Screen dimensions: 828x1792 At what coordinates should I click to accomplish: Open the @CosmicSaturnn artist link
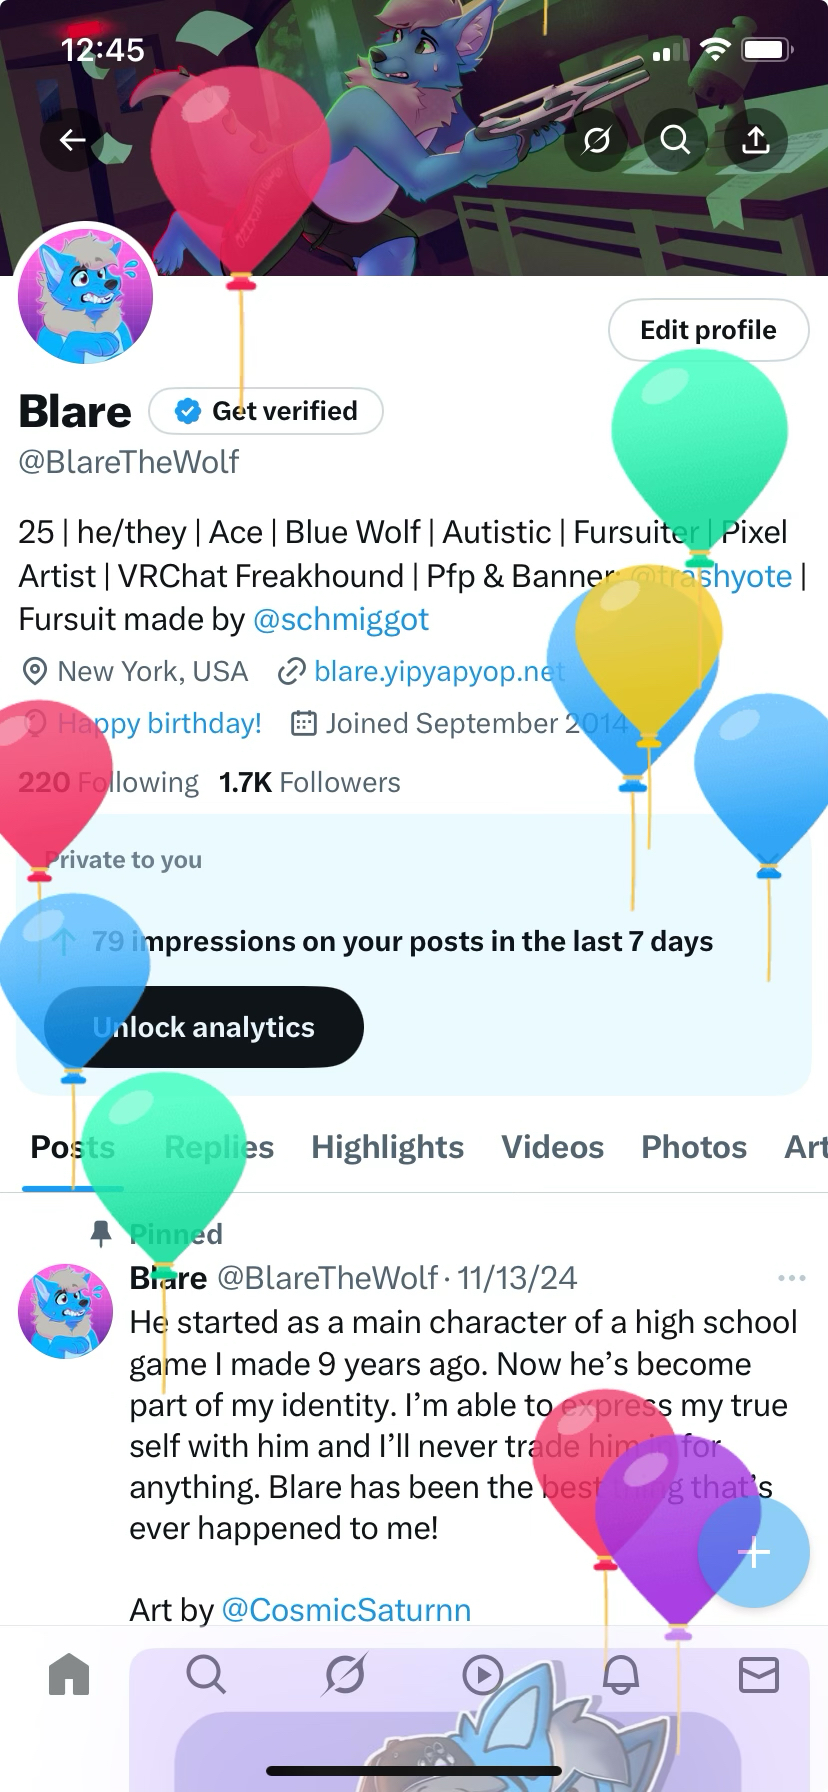coord(346,1610)
